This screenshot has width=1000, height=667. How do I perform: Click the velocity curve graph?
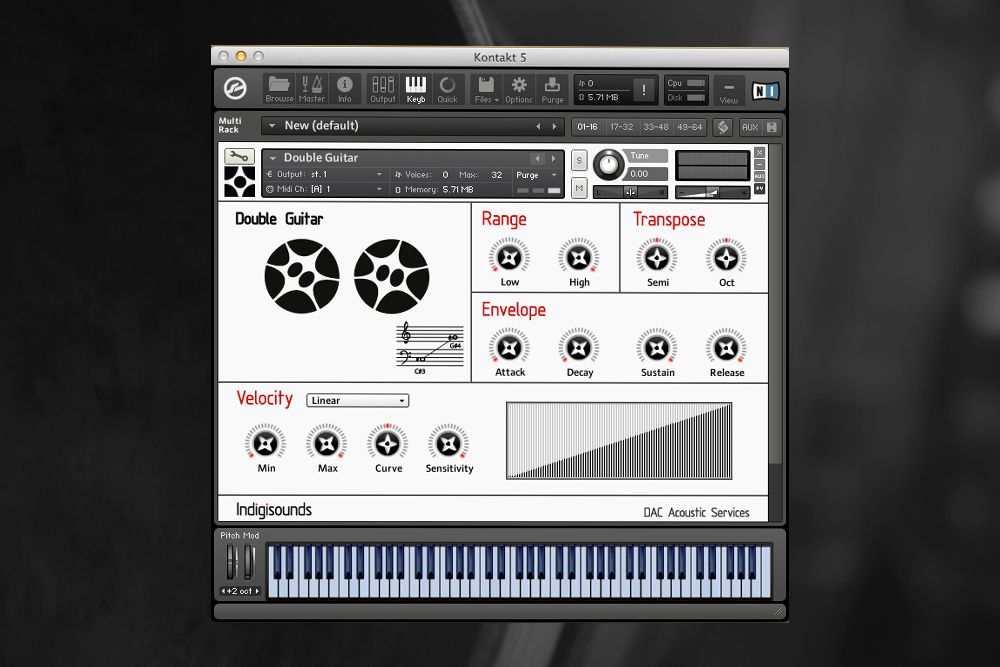point(619,441)
